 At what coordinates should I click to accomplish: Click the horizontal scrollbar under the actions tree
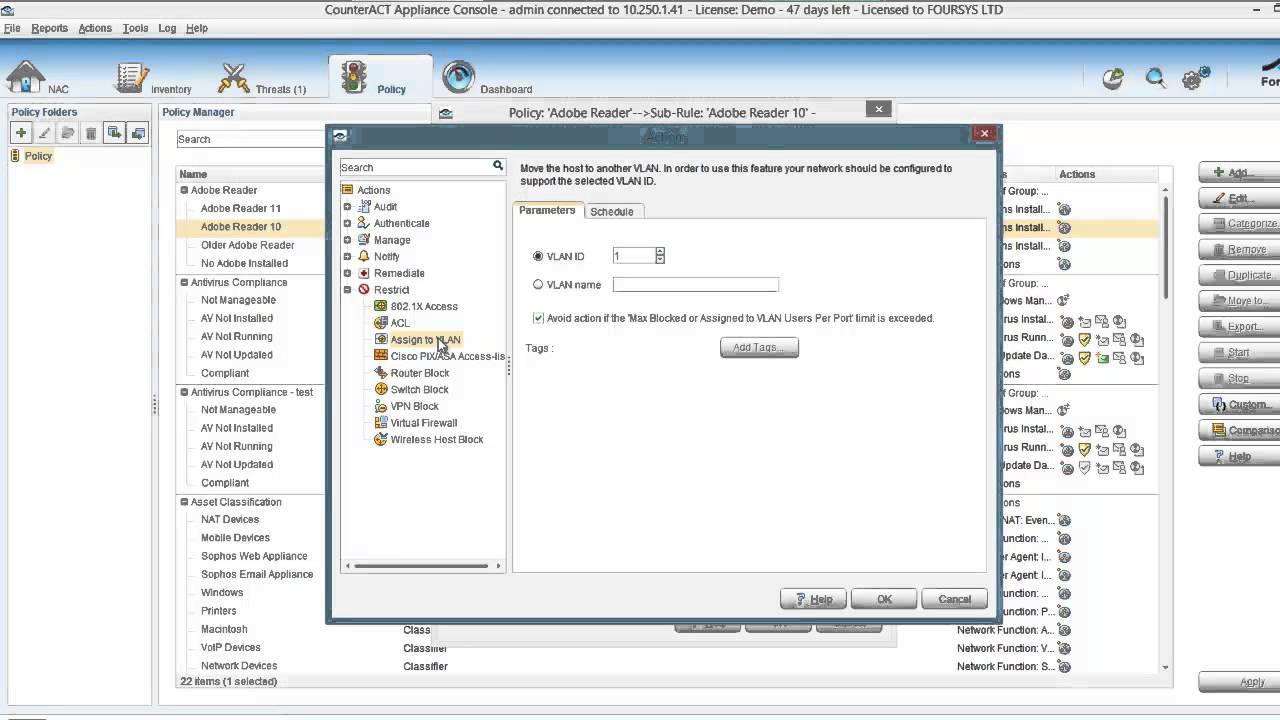pos(423,566)
